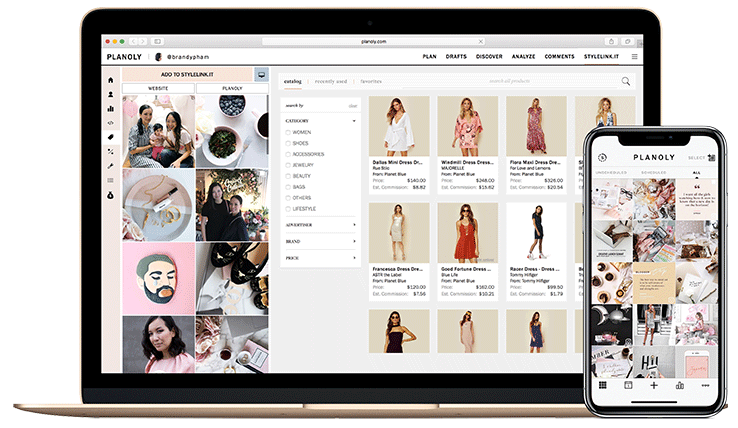Open the code embed sidebar icon
Viewport: 738px width, 428px height.
[111, 123]
